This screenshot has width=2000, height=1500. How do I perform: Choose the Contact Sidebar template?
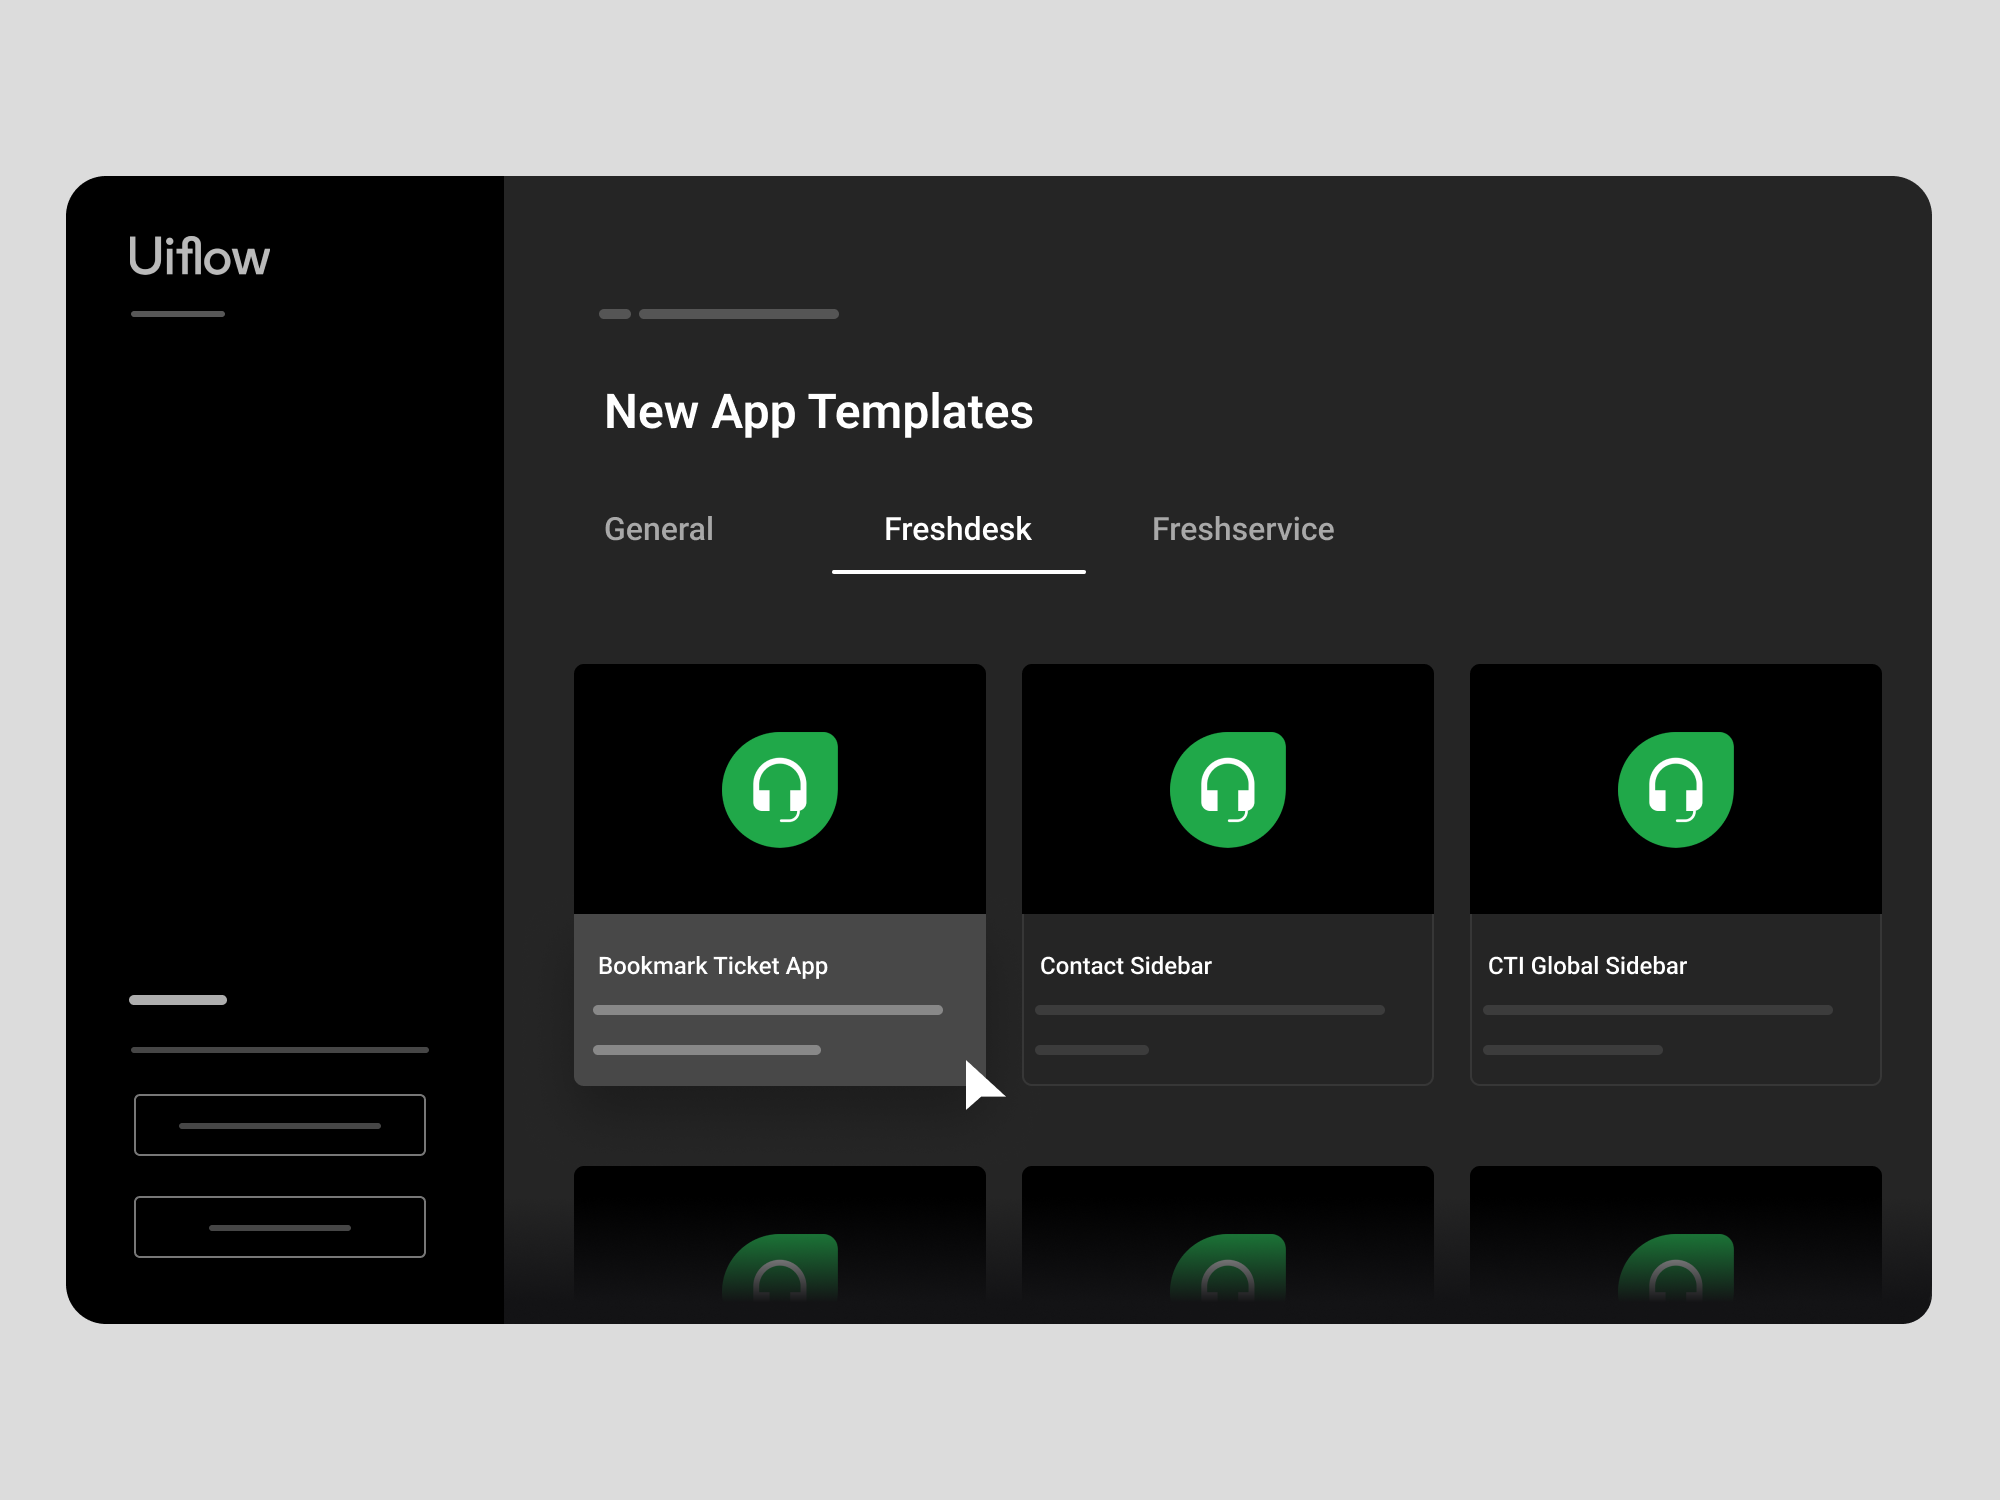tap(1228, 875)
